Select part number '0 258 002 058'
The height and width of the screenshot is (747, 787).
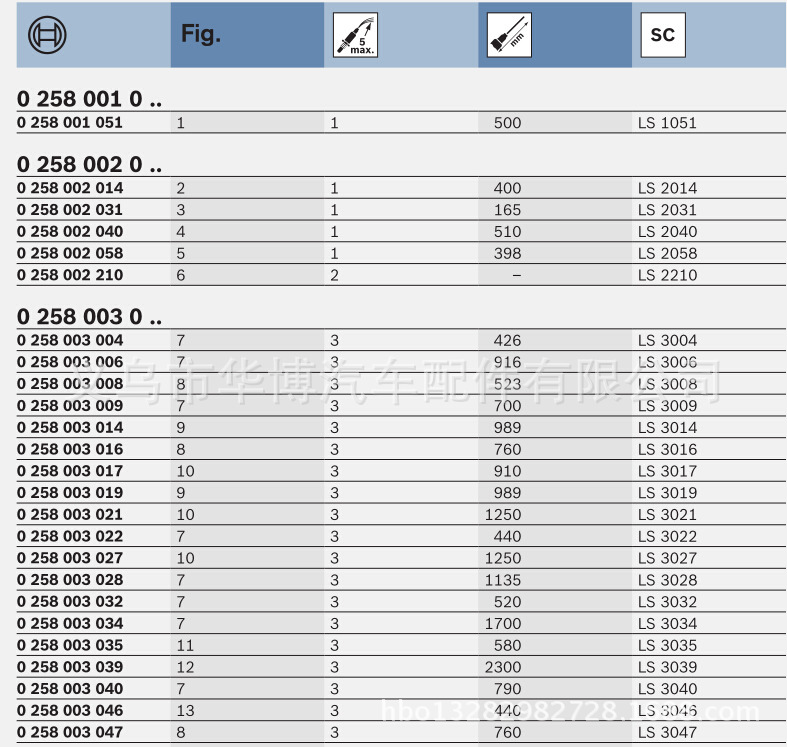click(70, 253)
